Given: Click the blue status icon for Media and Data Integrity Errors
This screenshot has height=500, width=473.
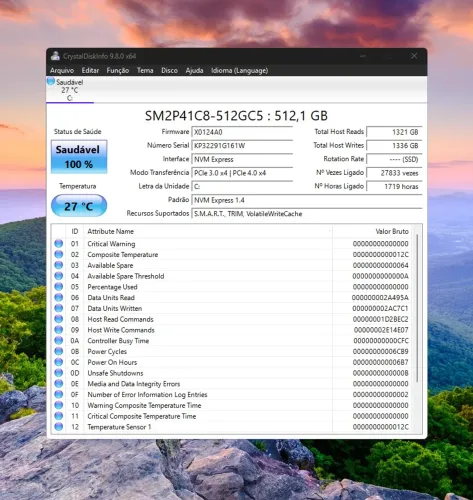Looking at the screenshot, I should coord(59,384).
